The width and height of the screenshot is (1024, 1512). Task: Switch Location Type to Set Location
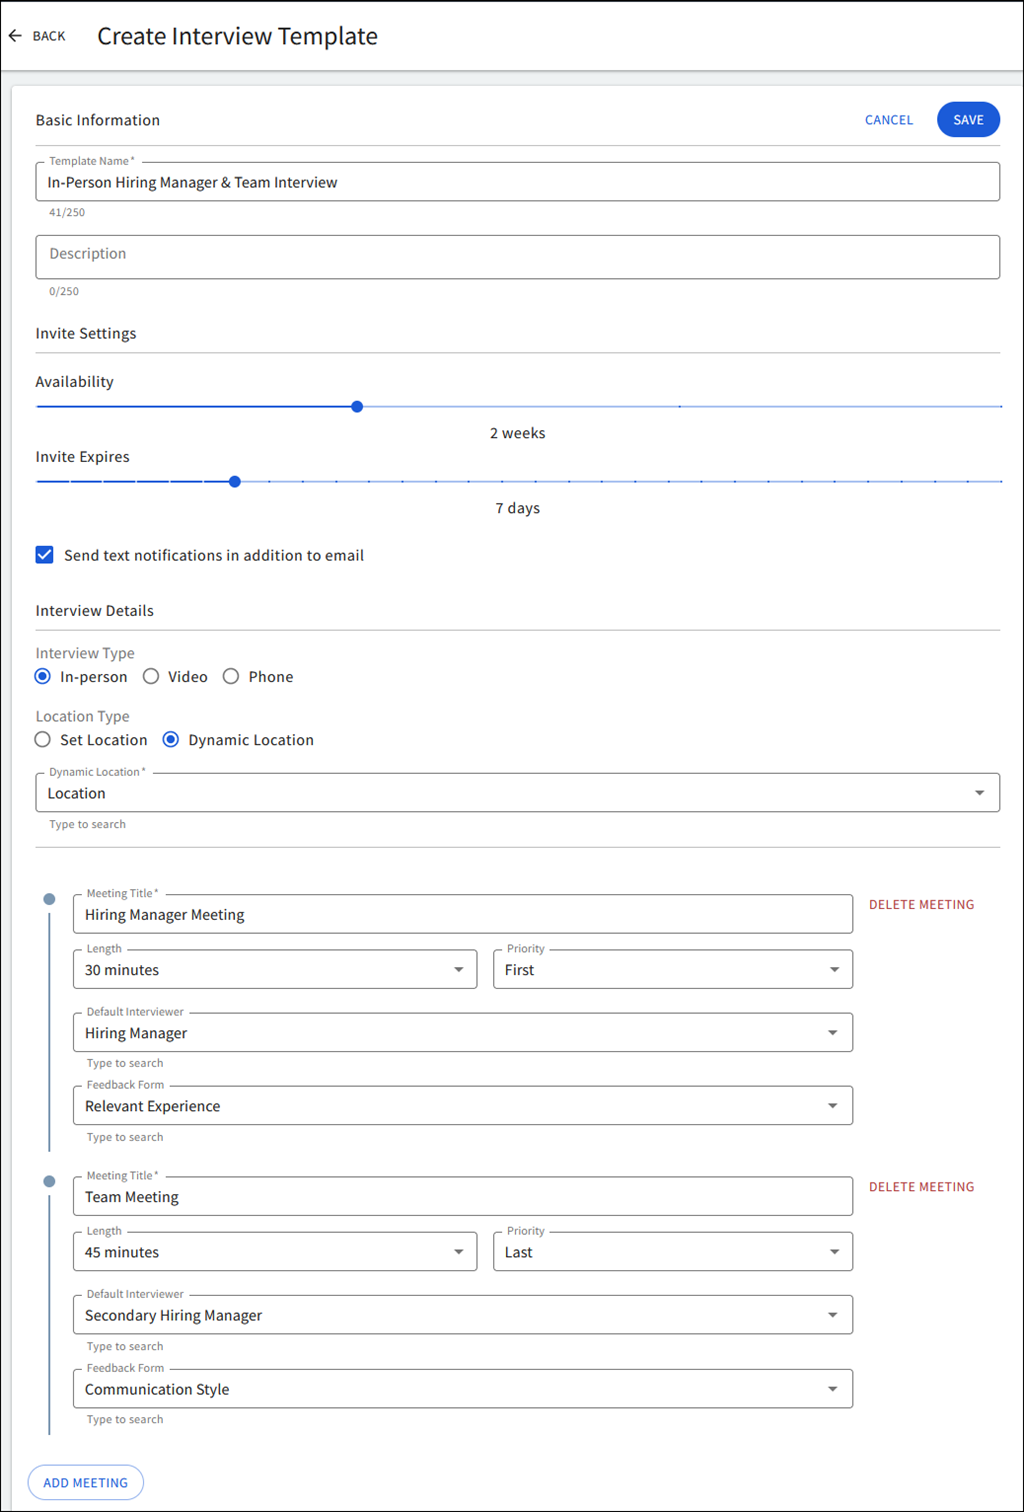[x=42, y=739]
